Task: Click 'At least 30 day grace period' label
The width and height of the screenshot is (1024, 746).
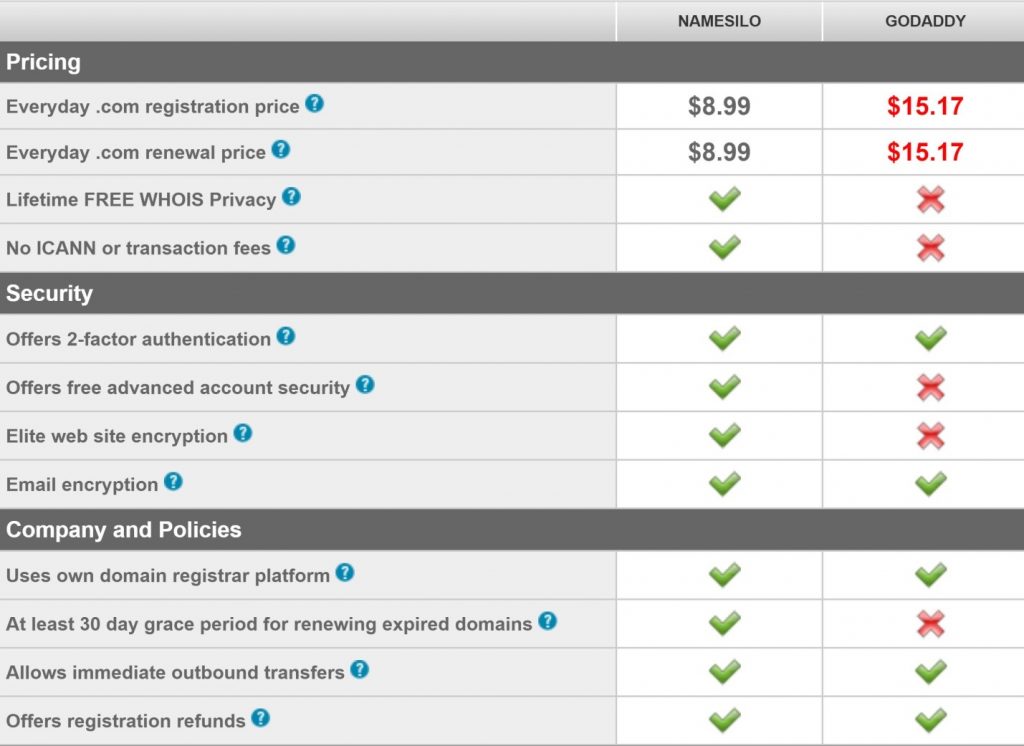Action: (x=269, y=624)
